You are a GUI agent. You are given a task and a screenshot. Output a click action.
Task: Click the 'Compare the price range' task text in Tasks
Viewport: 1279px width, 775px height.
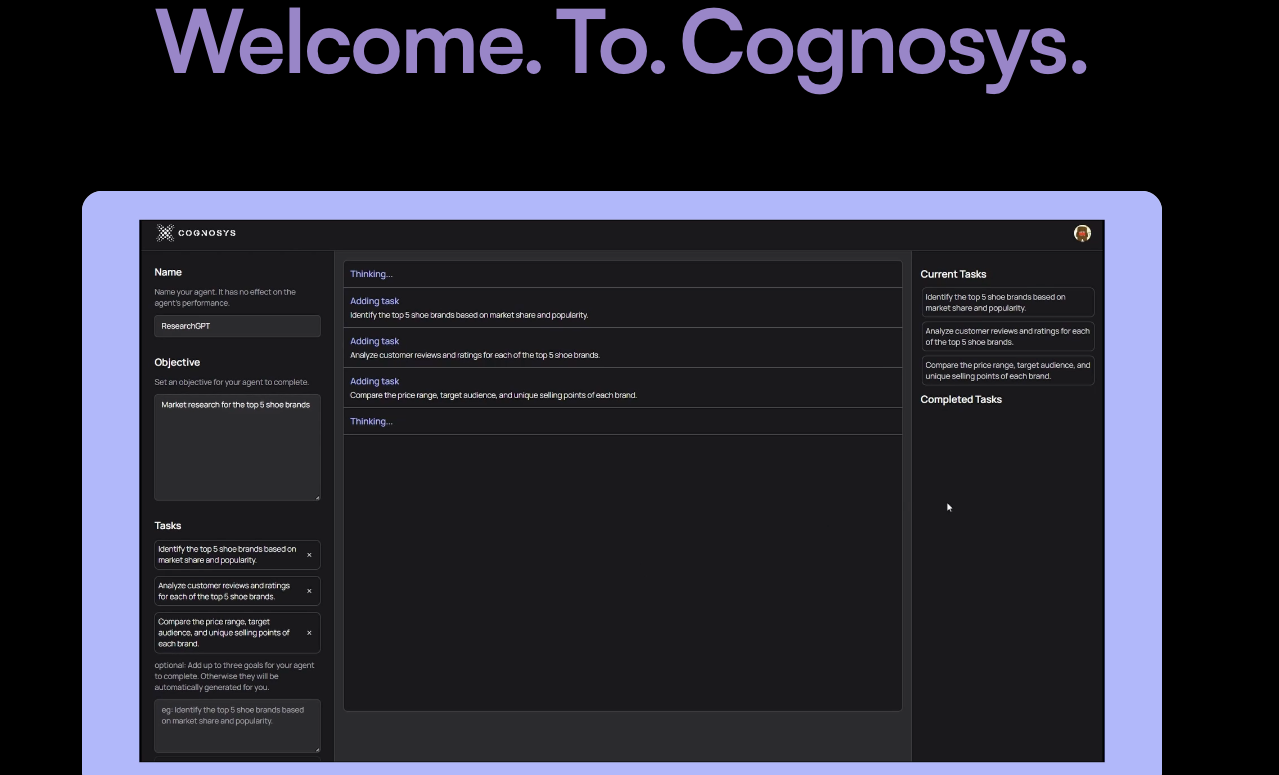pyautogui.click(x=224, y=633)
